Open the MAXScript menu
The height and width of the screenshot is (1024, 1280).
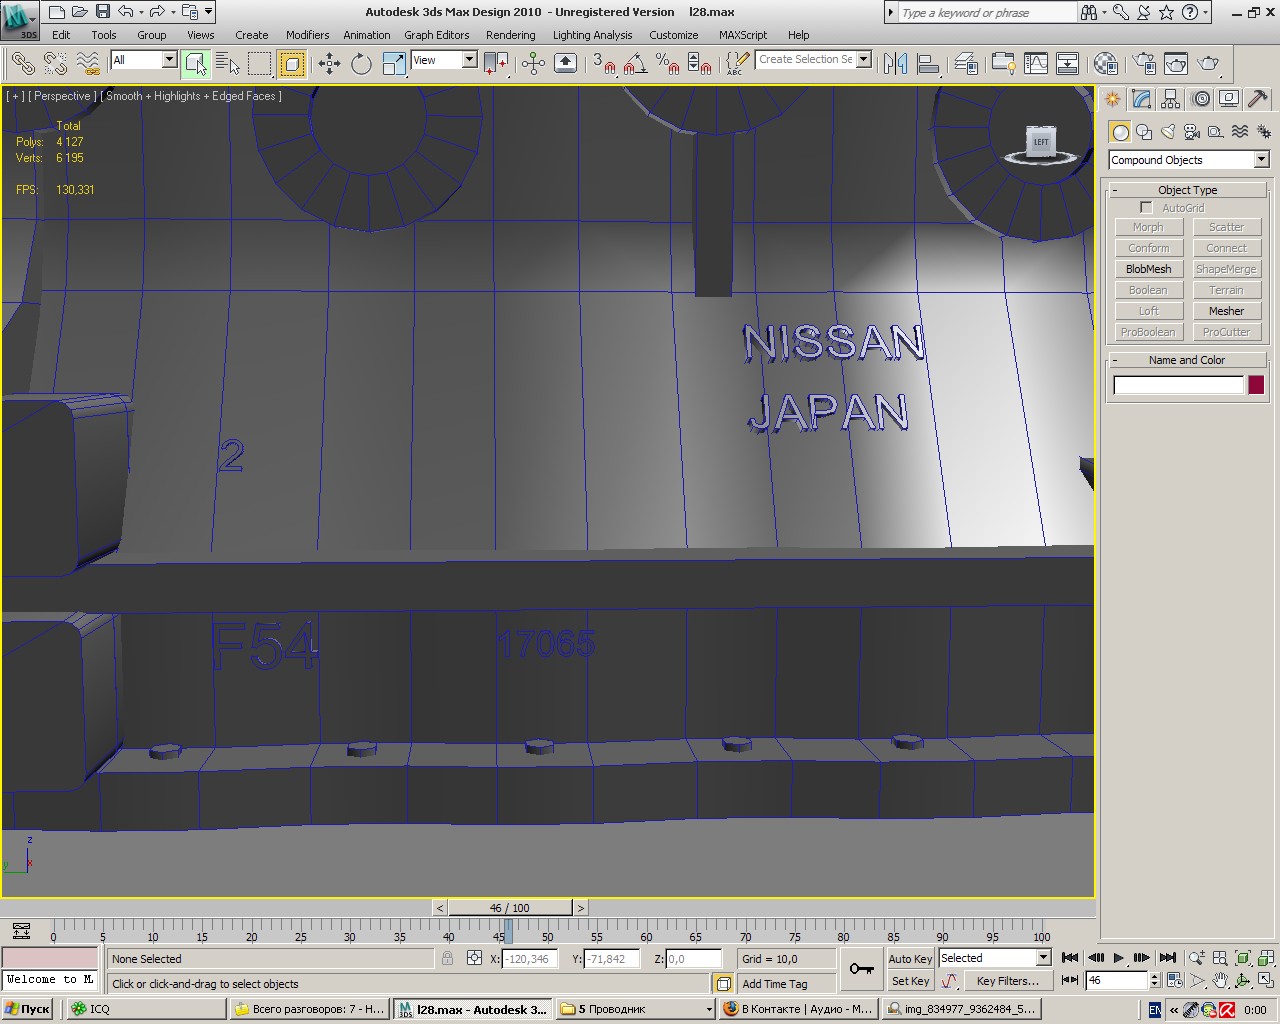tap(743, 35)
